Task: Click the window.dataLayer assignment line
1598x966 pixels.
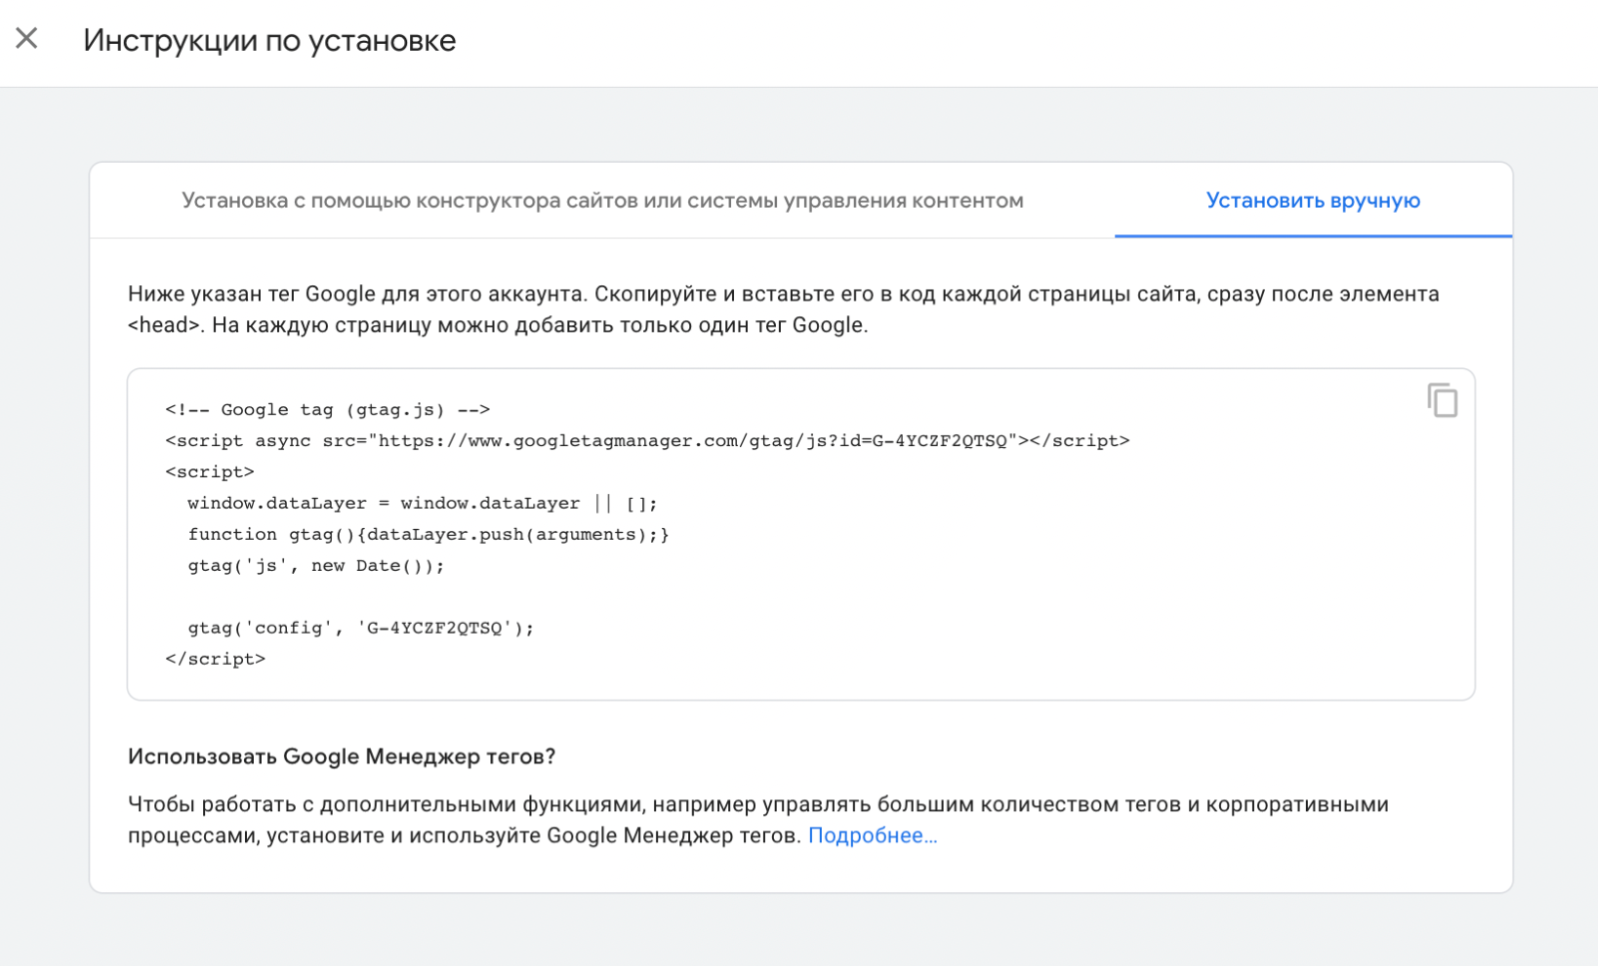Action: [421, 503]
